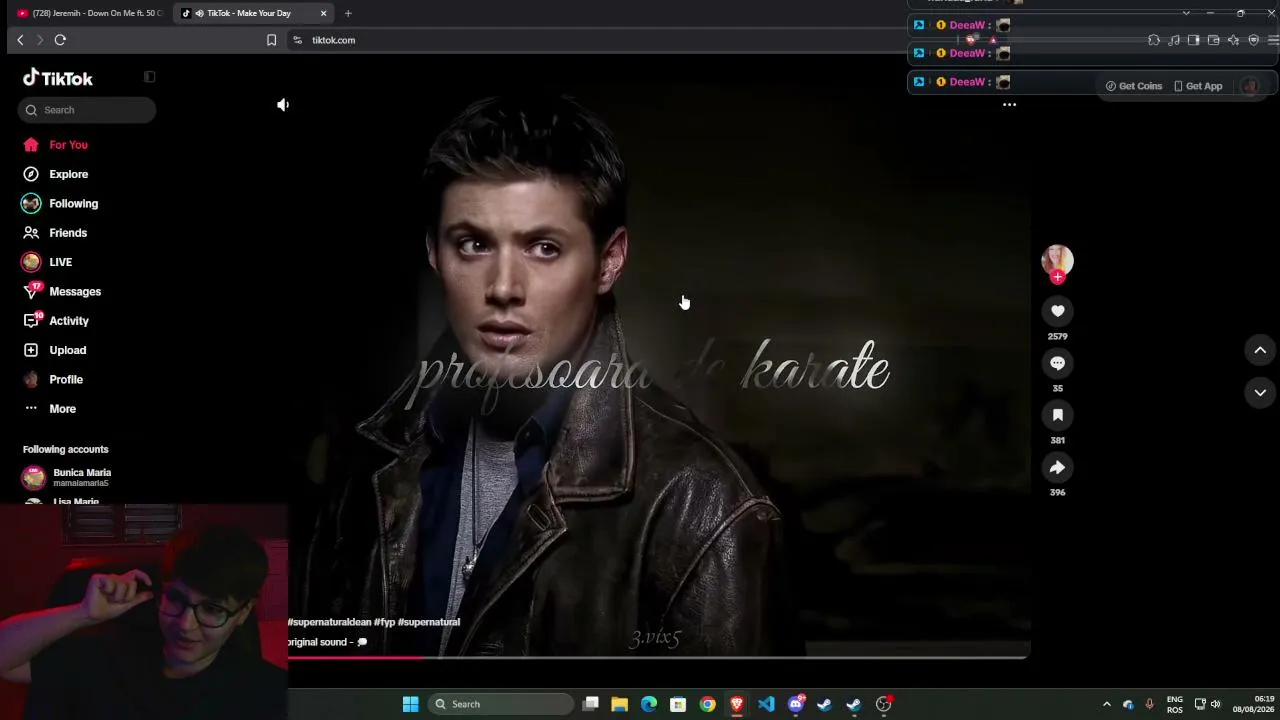The width and height of the screenshot is (1280, 720).
Task: Open the Windows Start menu
Action: [x=410, y=704]
